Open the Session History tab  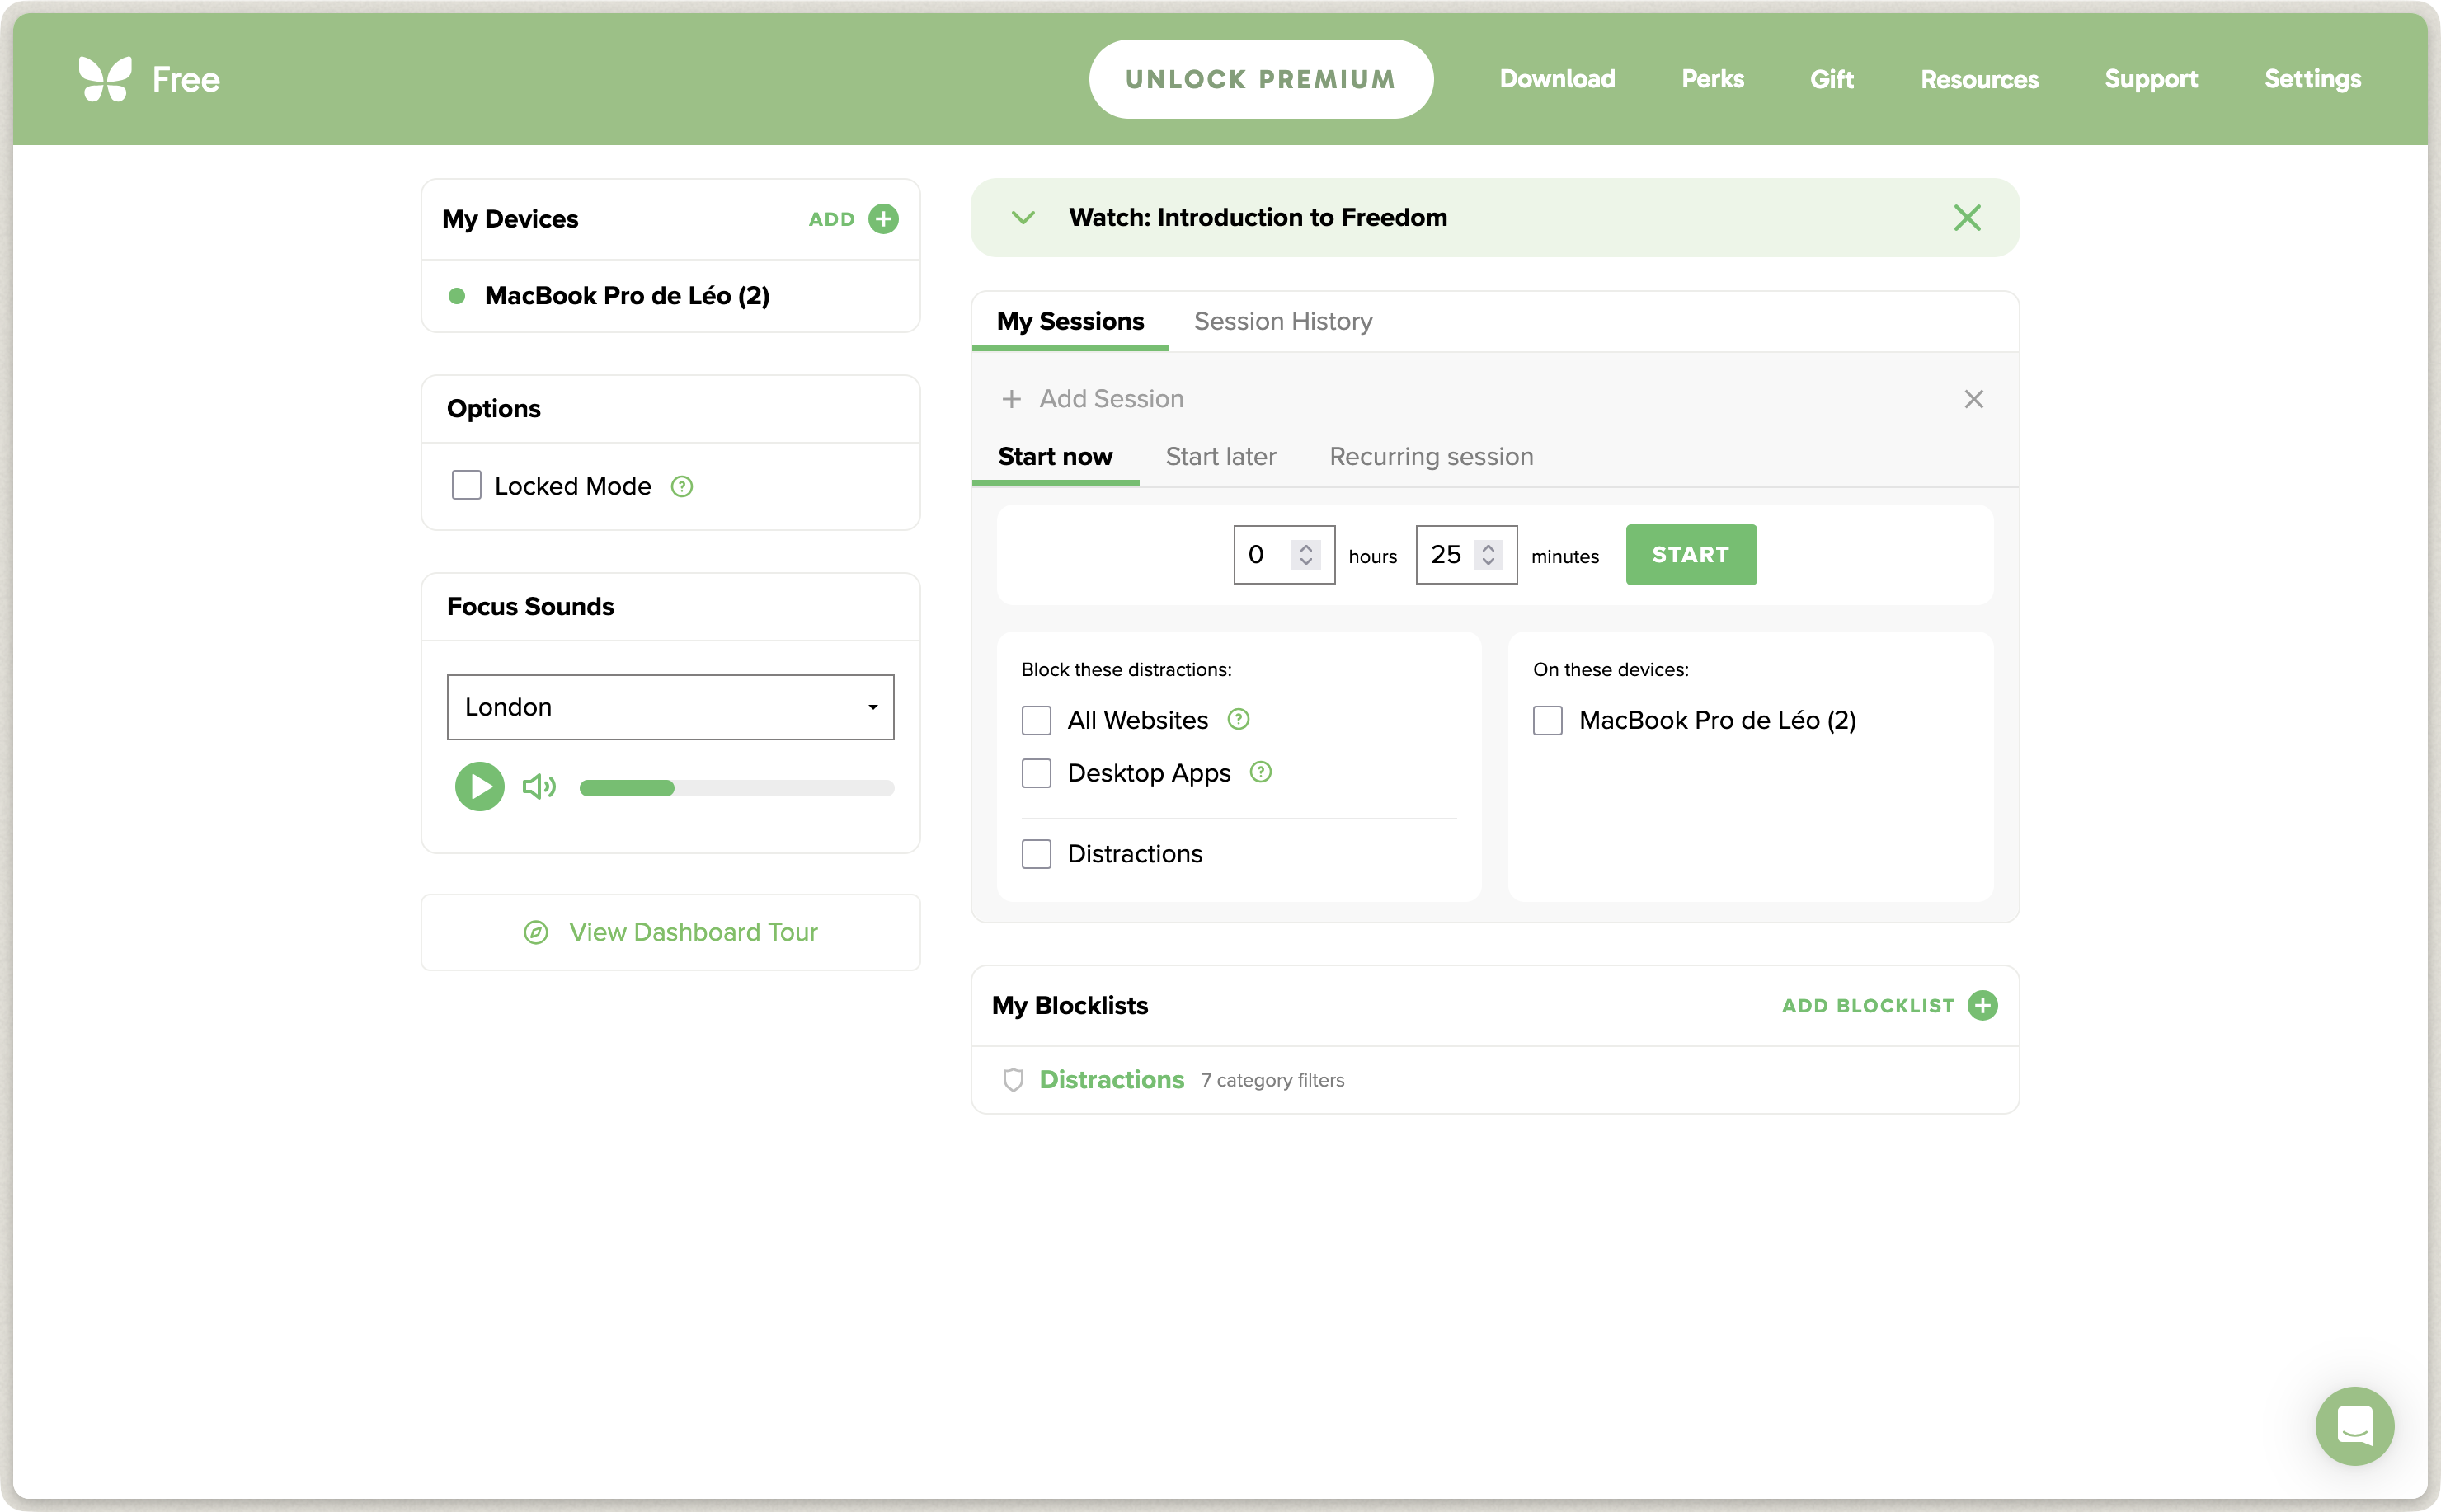[x=1283, y=322]
